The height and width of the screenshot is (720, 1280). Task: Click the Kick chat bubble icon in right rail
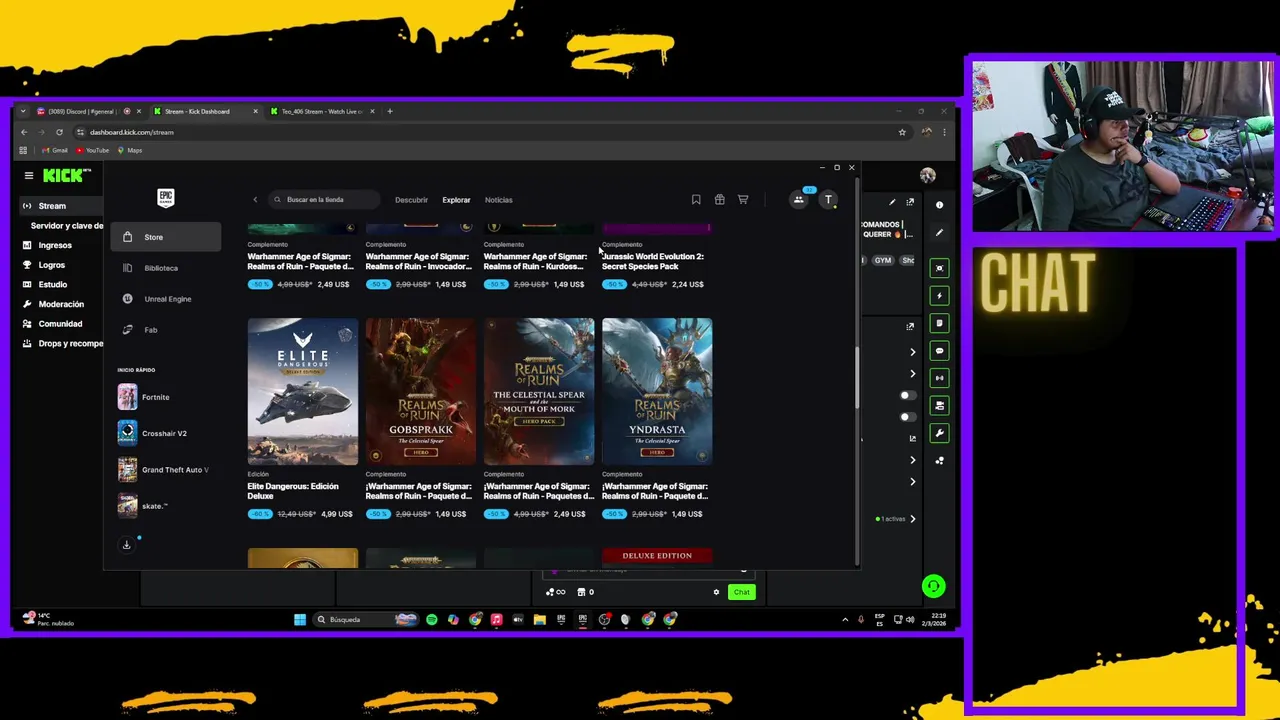pyautogui.click(x=939, y=351)
